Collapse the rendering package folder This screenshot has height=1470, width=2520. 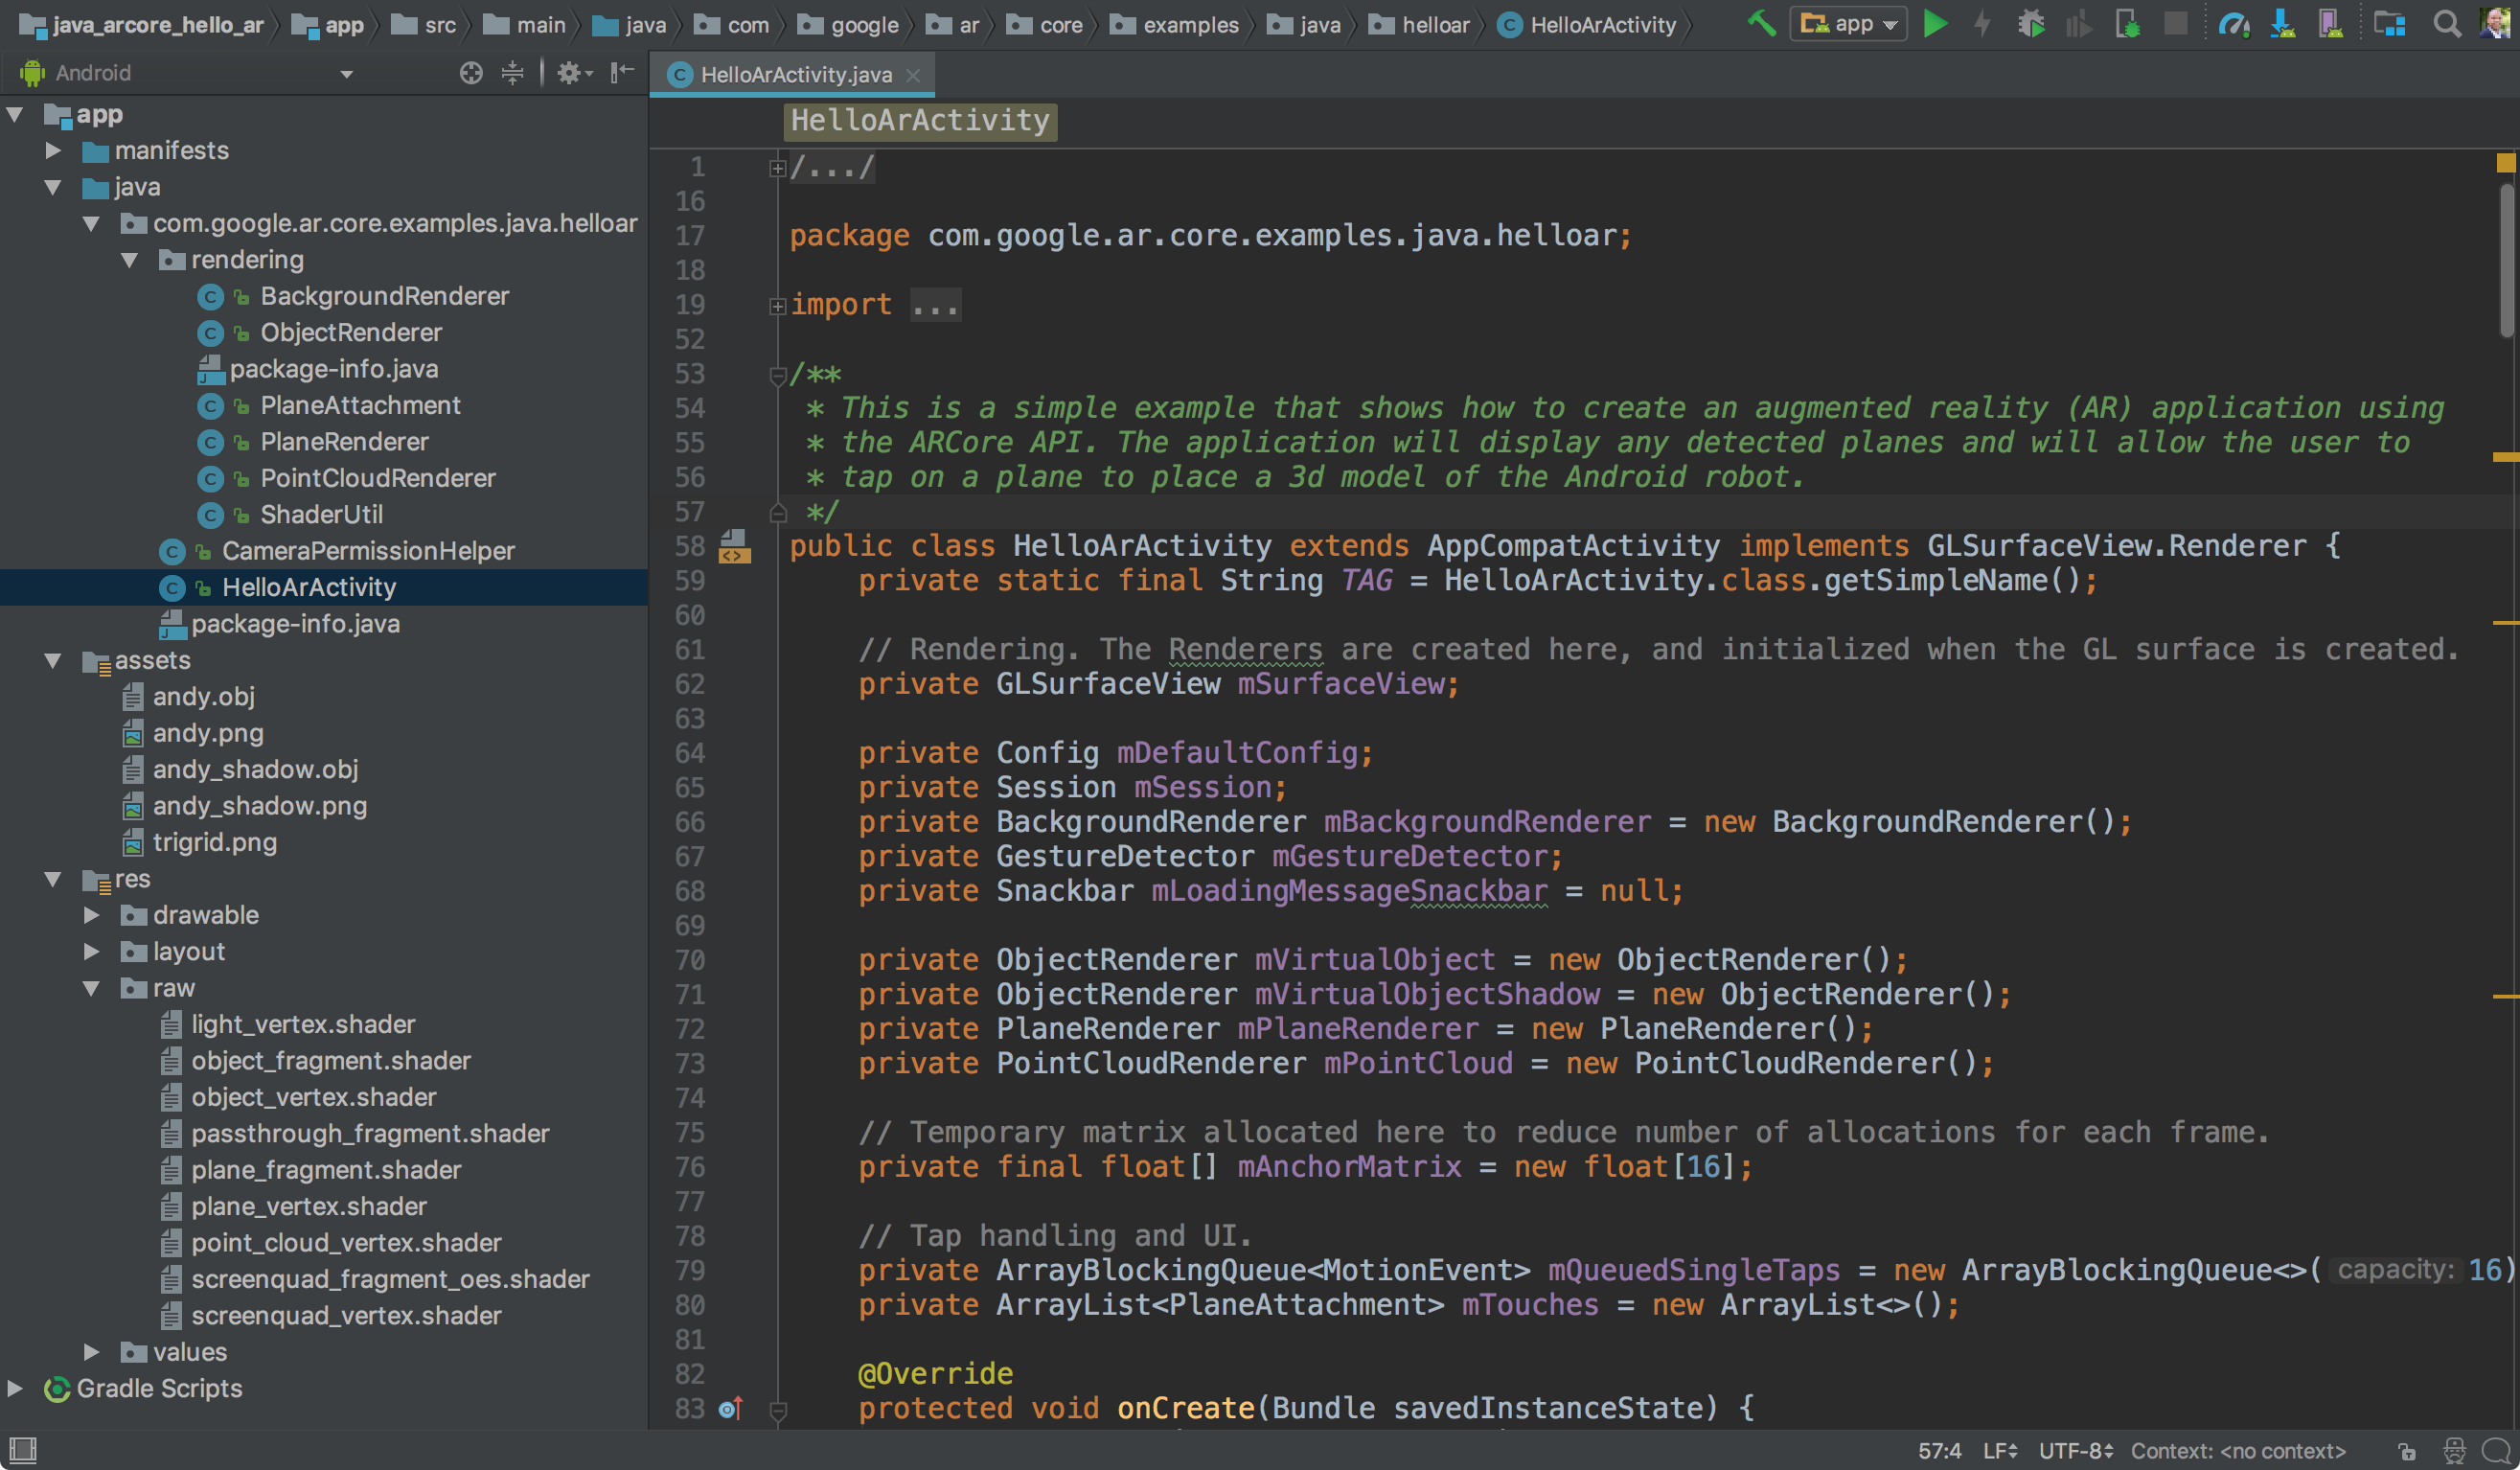pos(130,260)
